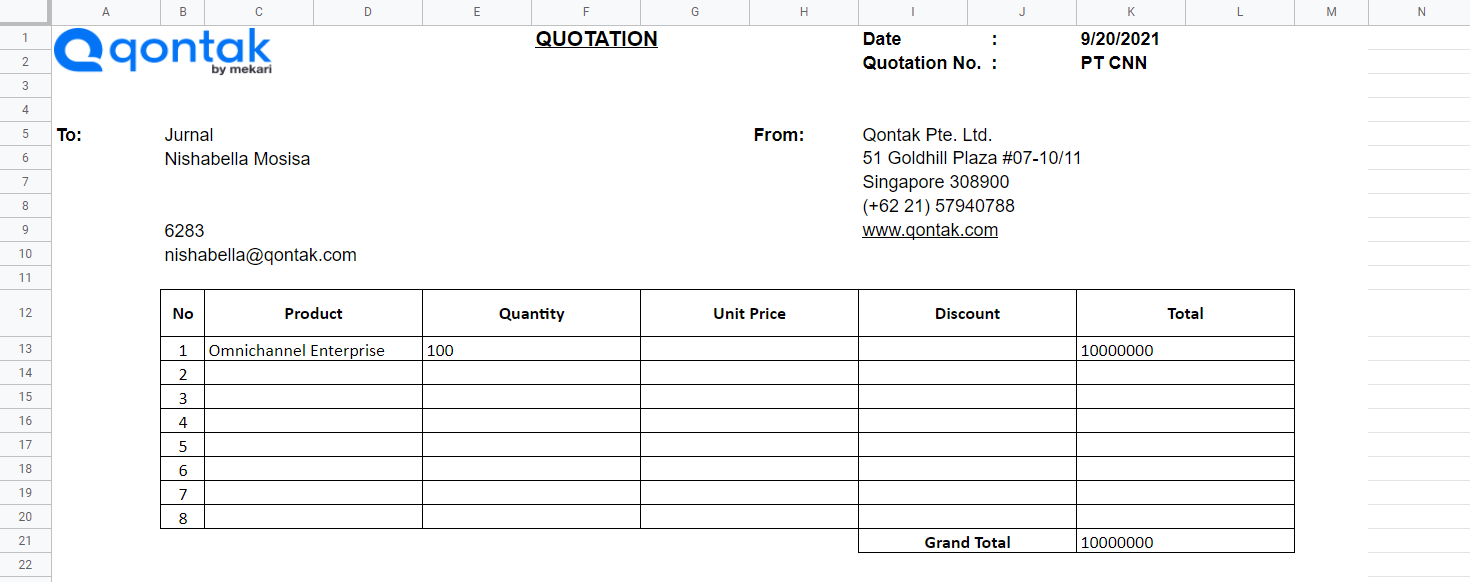This screenshot has width=1470, height=582.
Task: Click the Qontak logo image
Action: point(162,51)
